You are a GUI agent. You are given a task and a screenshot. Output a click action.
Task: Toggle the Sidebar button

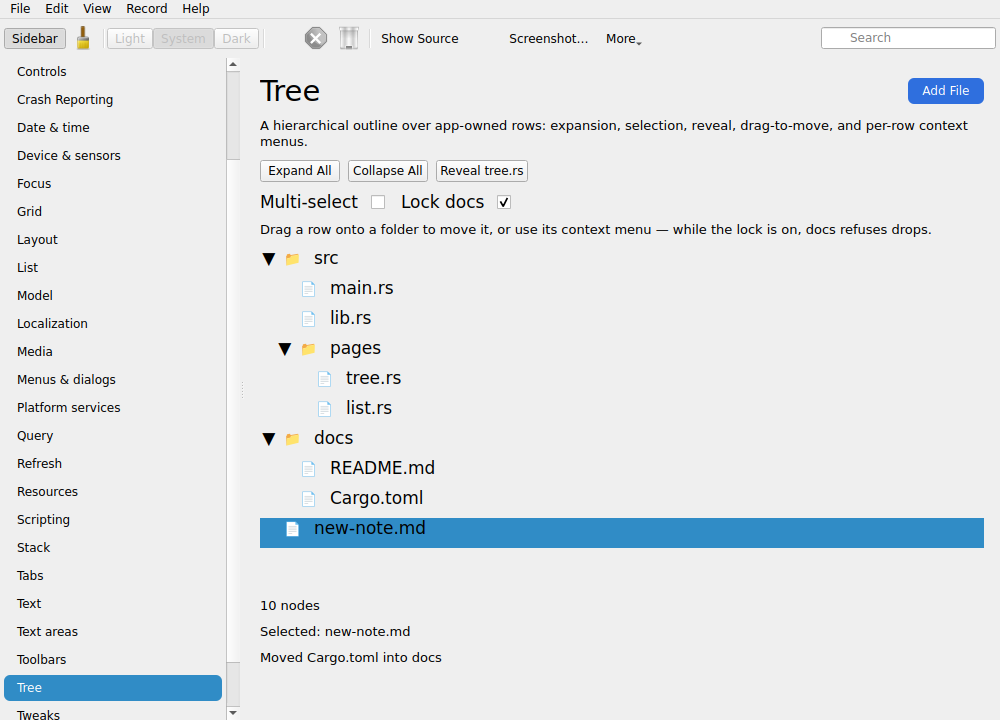click(35, 38)
